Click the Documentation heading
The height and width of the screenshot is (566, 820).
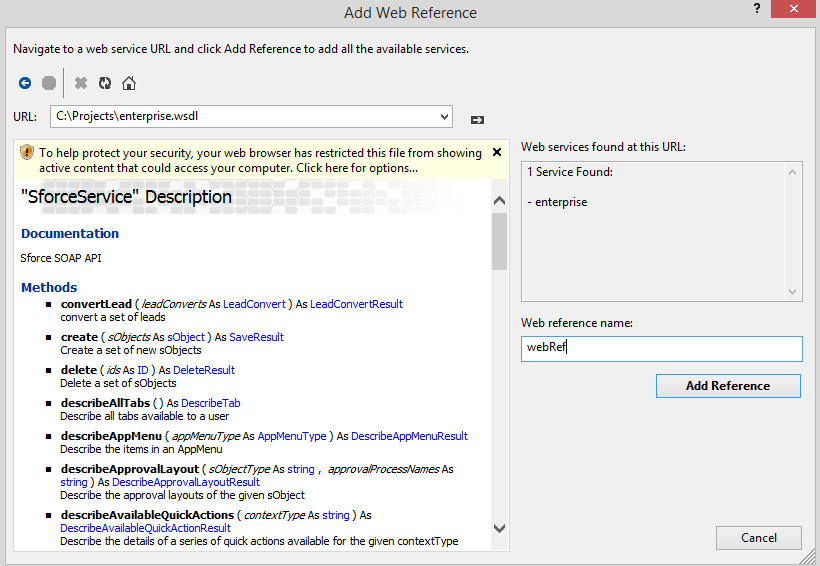tap(70, 233)
